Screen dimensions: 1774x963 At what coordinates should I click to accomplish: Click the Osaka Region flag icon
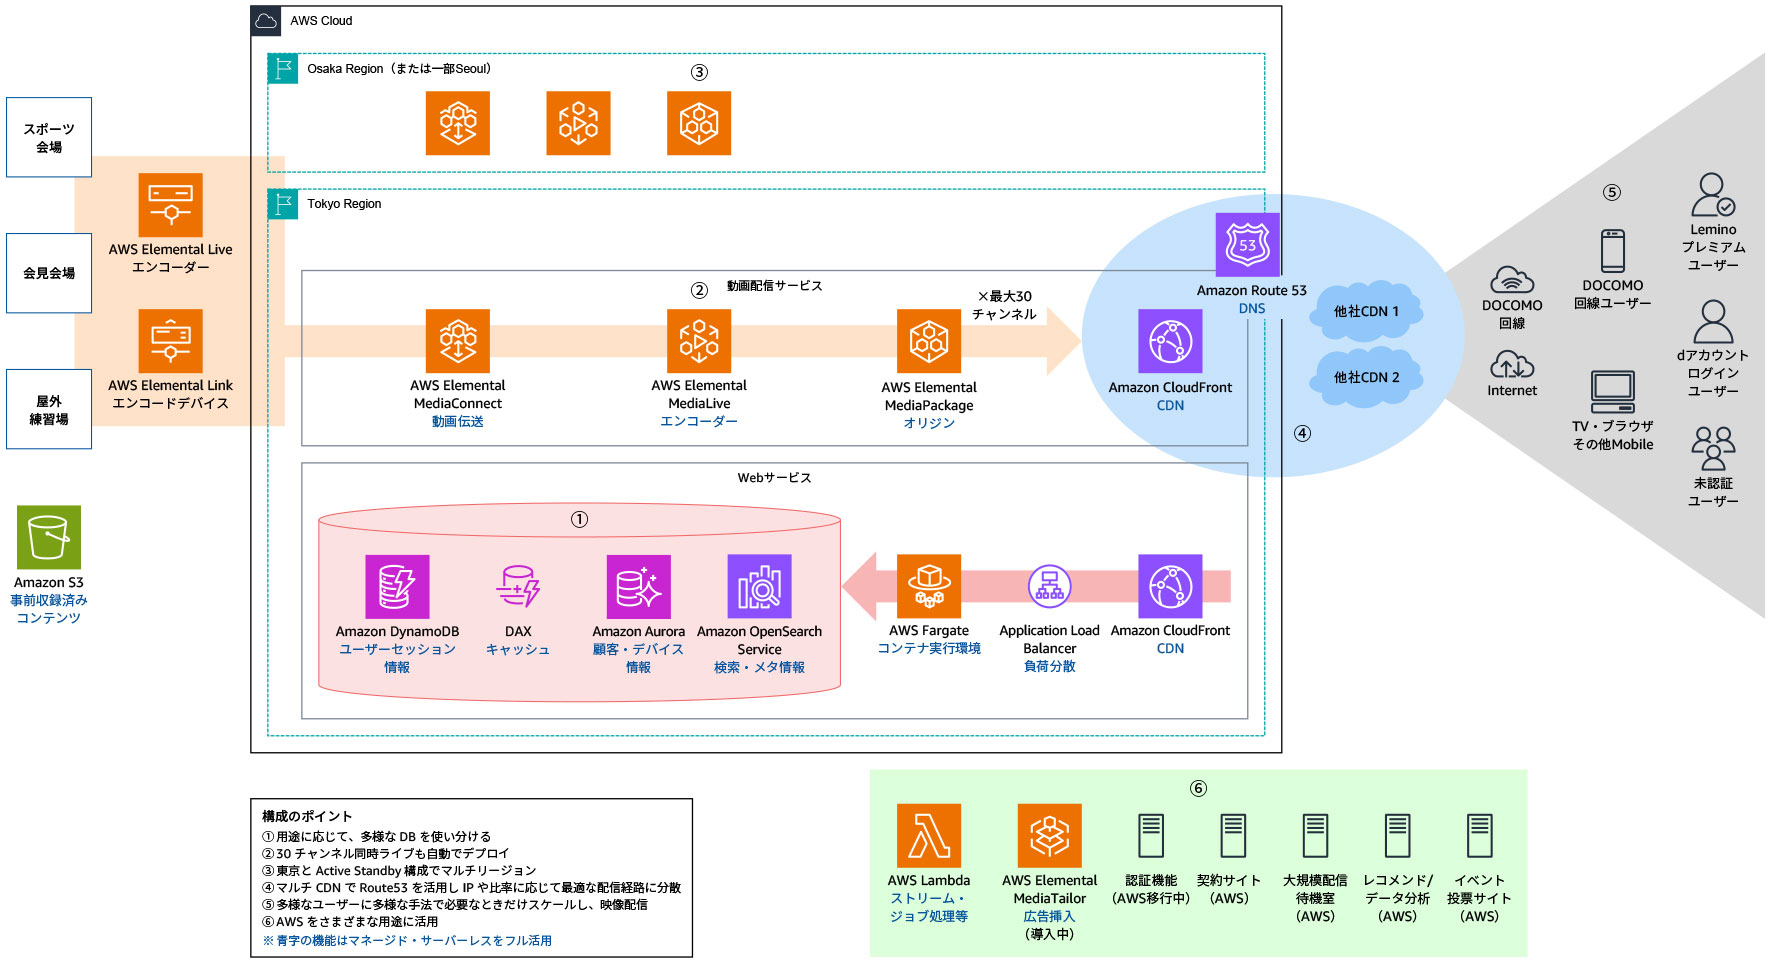pos(283,69)
